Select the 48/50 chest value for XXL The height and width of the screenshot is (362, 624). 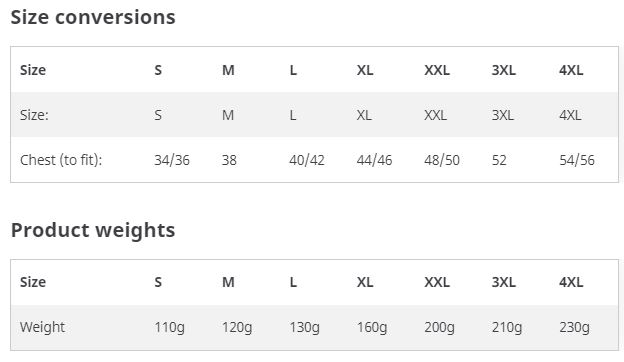pos(442,160)
